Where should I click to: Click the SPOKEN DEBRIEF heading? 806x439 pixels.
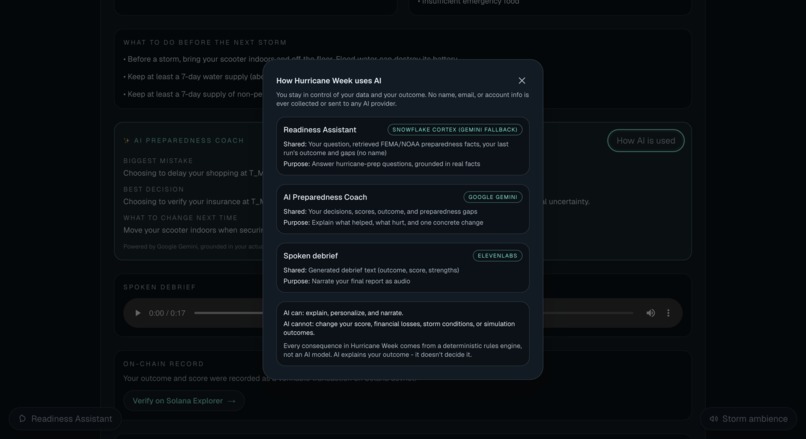[x=159, y=287]
